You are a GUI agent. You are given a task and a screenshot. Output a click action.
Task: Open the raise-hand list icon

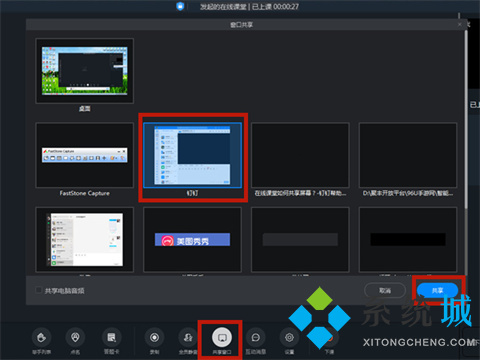click(x=41, y=337)
